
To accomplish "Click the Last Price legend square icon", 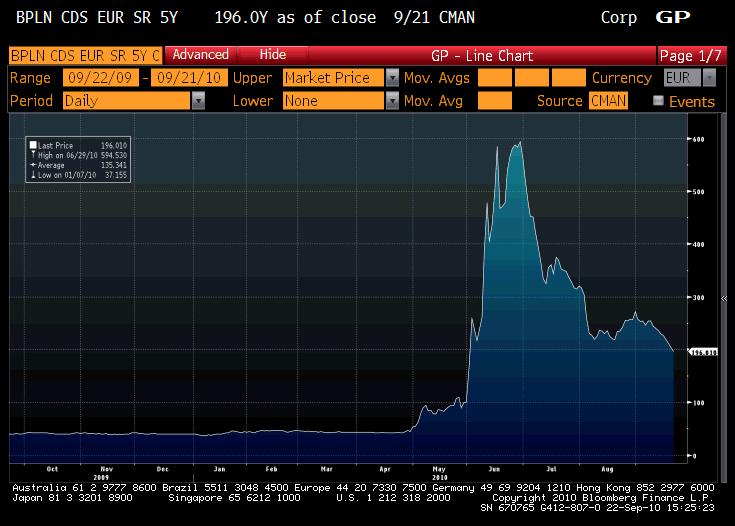I will click(x=34, y=145).
